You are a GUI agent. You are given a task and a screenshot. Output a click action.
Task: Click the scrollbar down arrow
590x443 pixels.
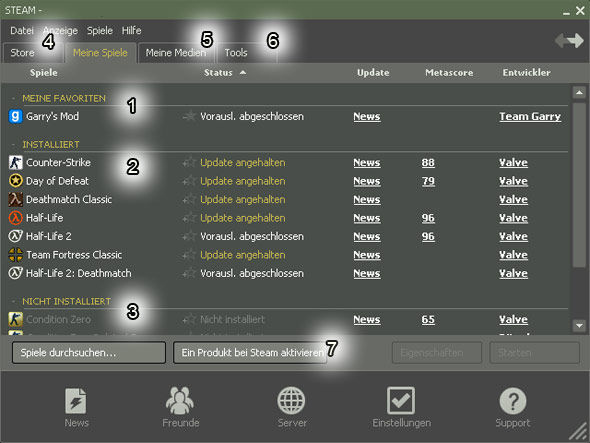579,325
